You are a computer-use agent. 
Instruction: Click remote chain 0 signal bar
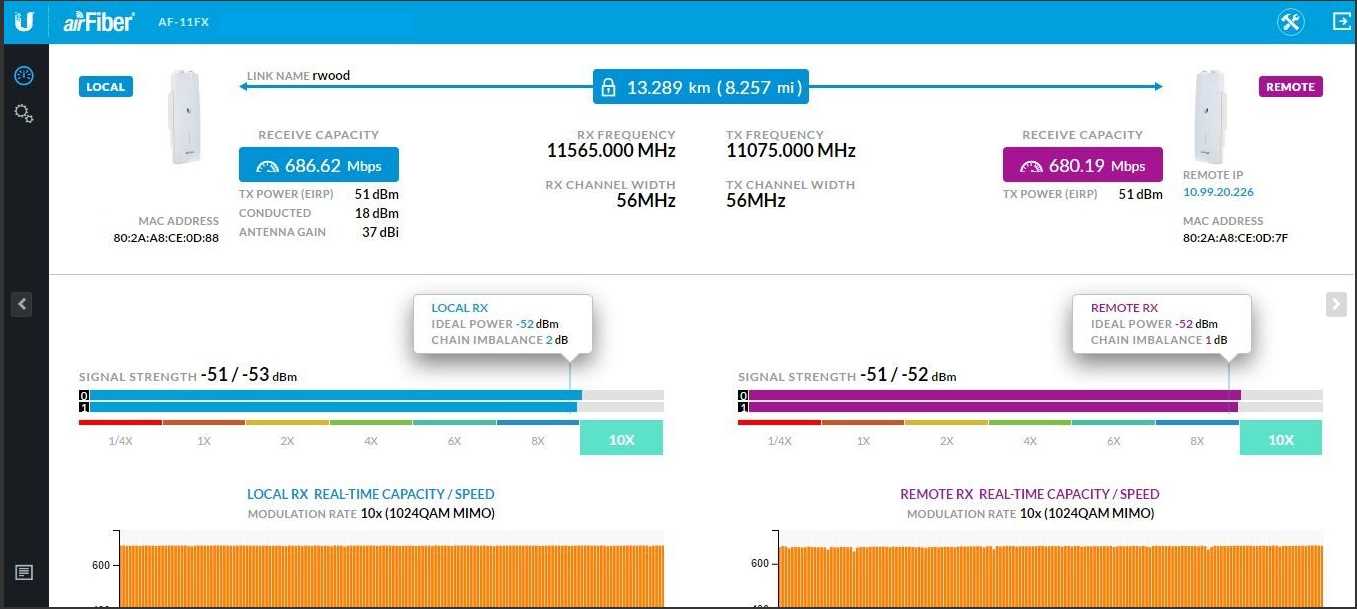click(x=994, y=395)
